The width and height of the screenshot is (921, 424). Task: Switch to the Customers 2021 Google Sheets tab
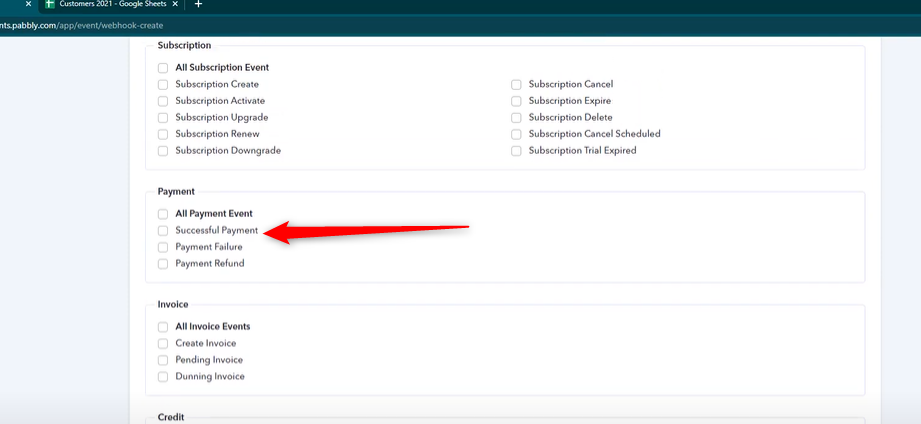[112, 5]
